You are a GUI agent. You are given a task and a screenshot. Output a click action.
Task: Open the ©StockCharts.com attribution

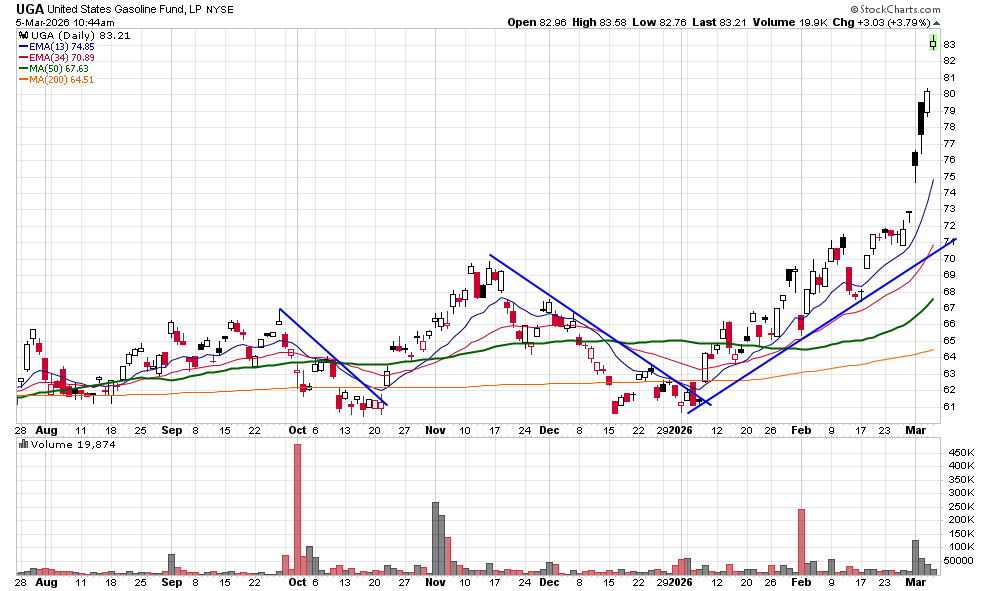pos(895,9)
